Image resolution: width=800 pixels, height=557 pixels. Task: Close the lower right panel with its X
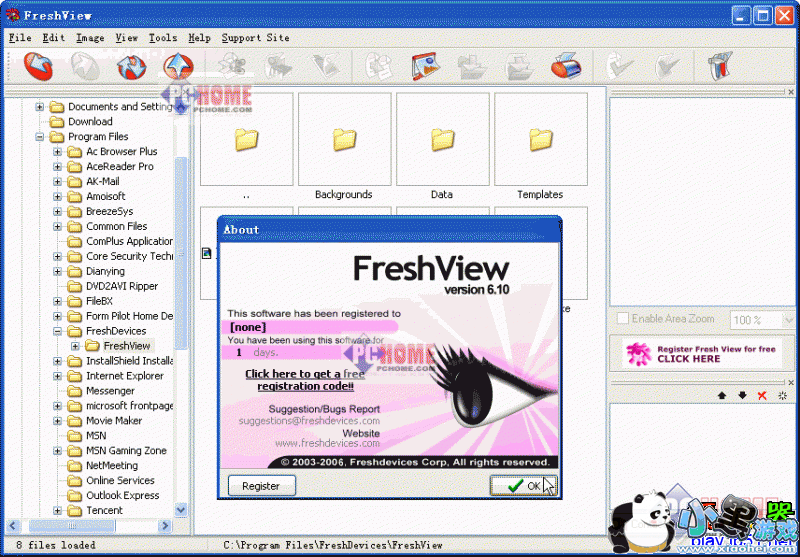point(791,382)
